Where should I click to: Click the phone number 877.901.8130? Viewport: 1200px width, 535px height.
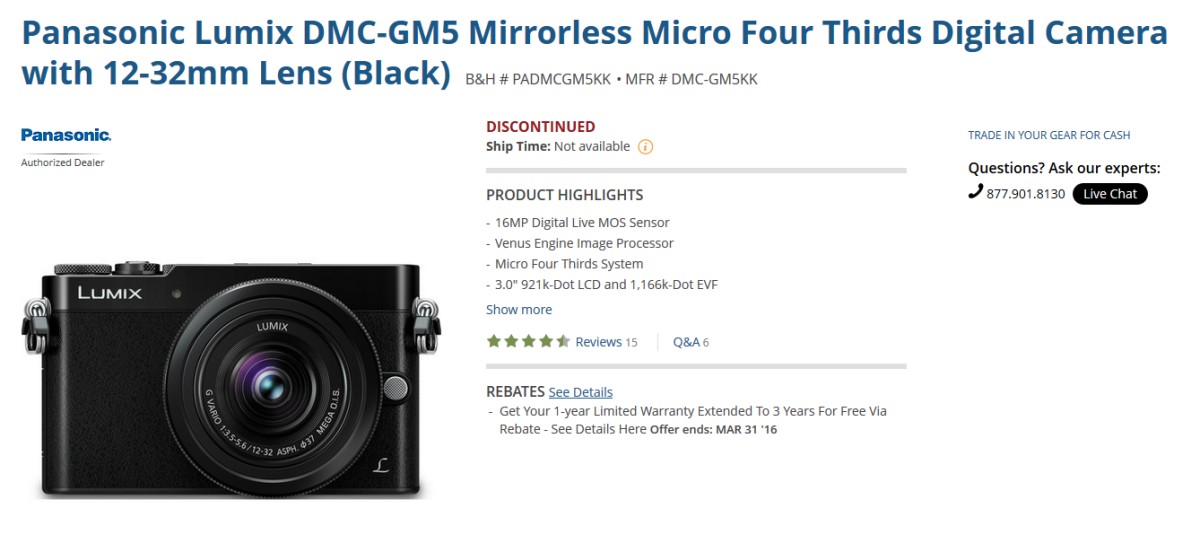(x=1026, y=194)
